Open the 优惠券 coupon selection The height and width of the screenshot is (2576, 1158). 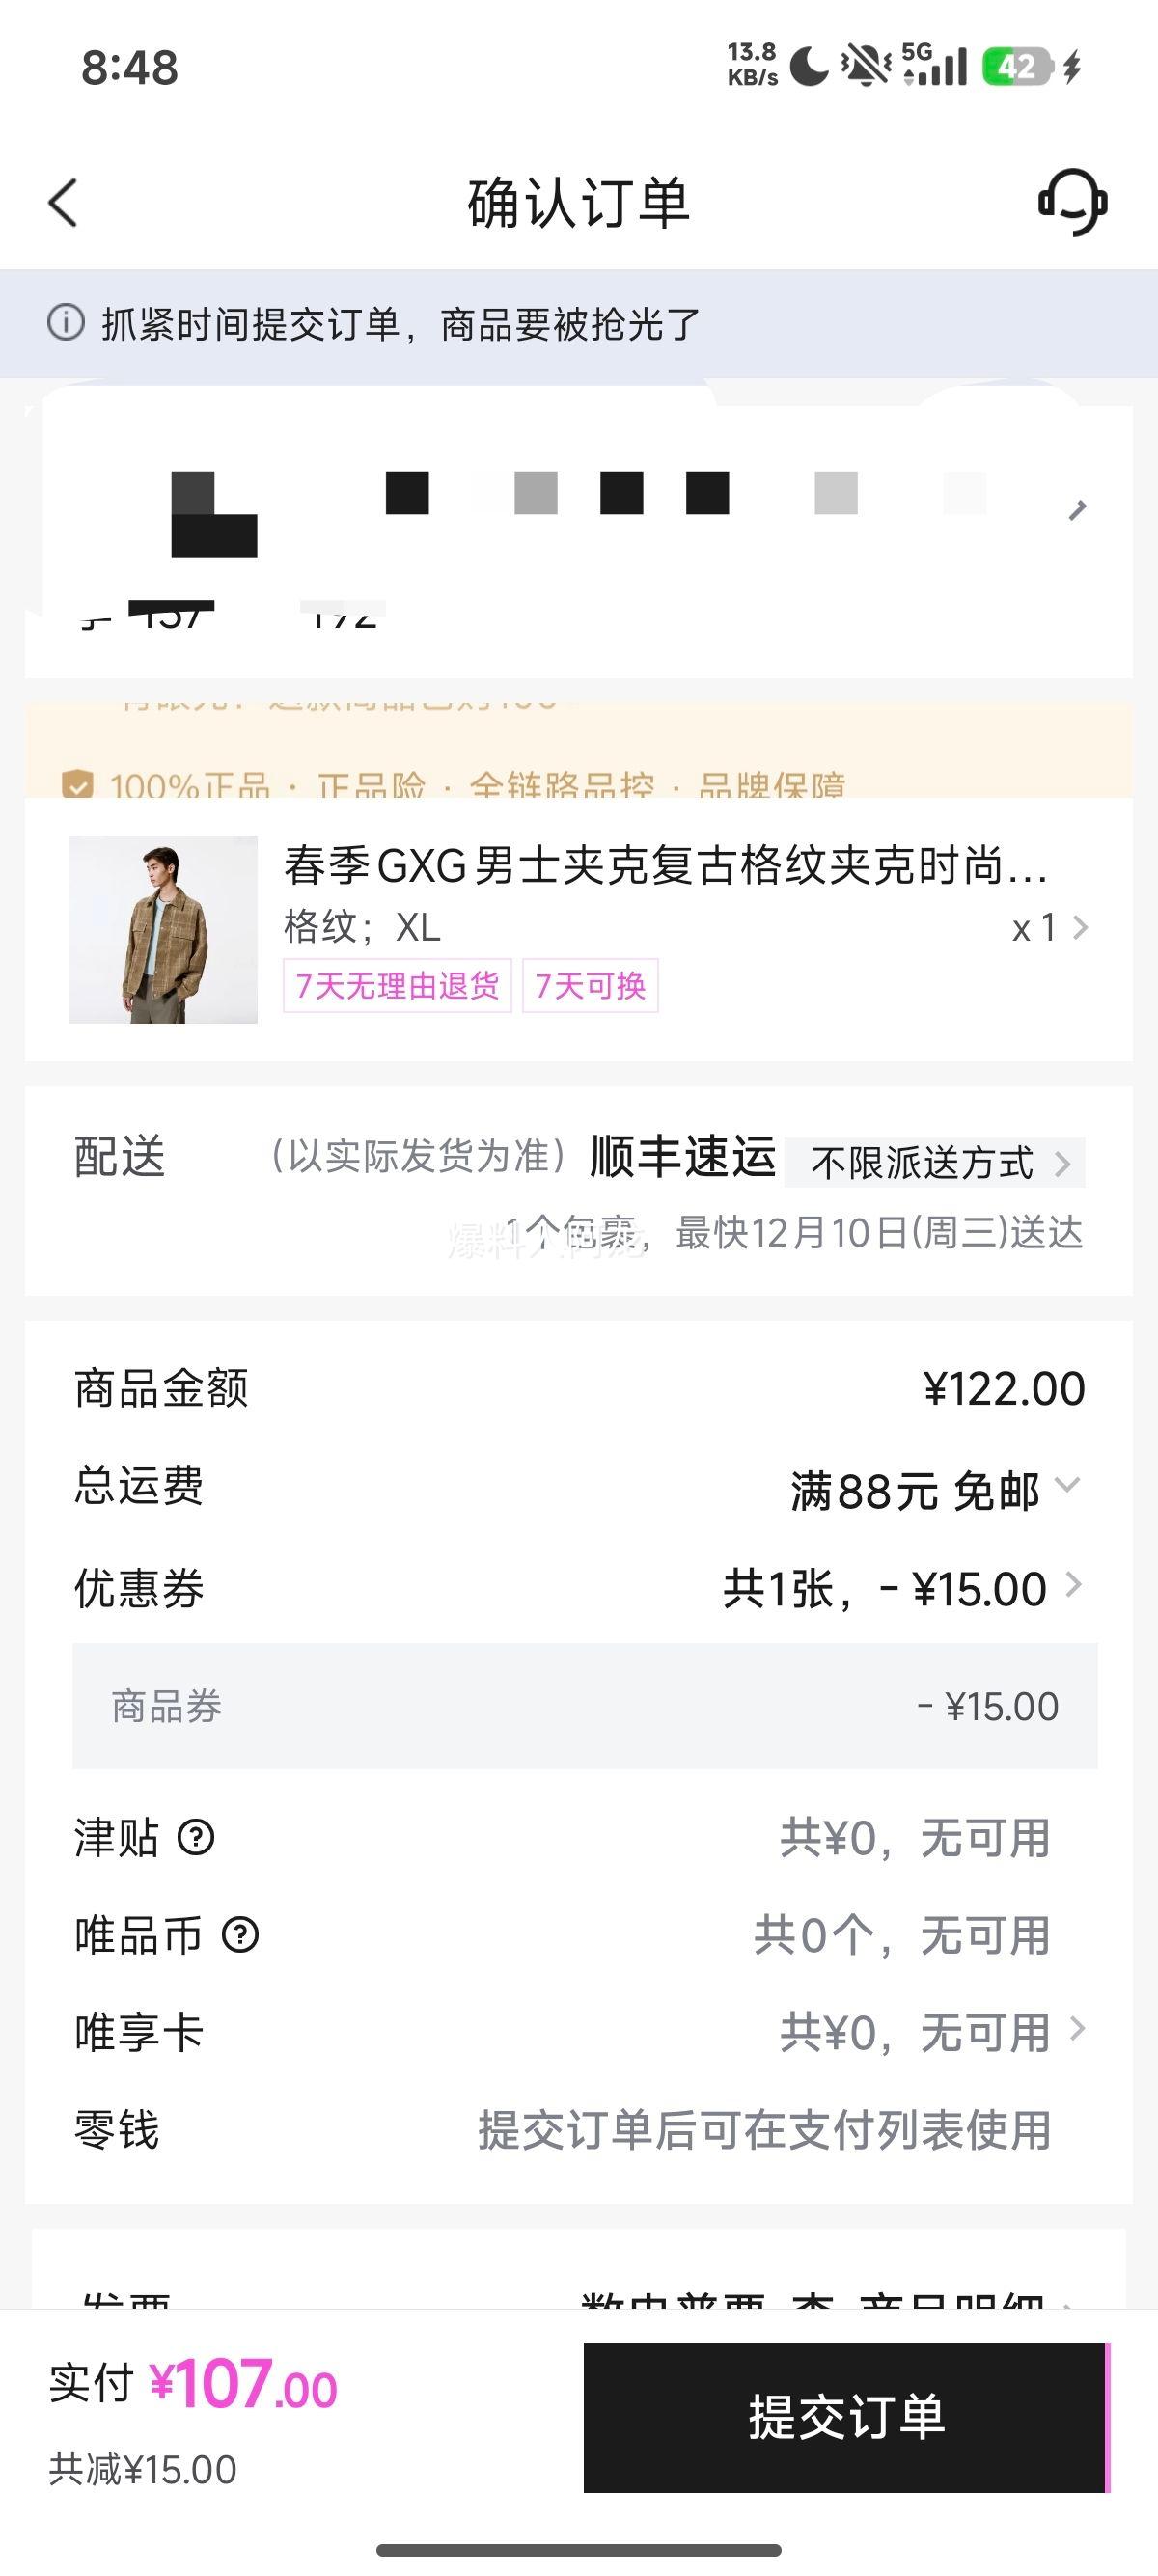tap(1073, 1586)
